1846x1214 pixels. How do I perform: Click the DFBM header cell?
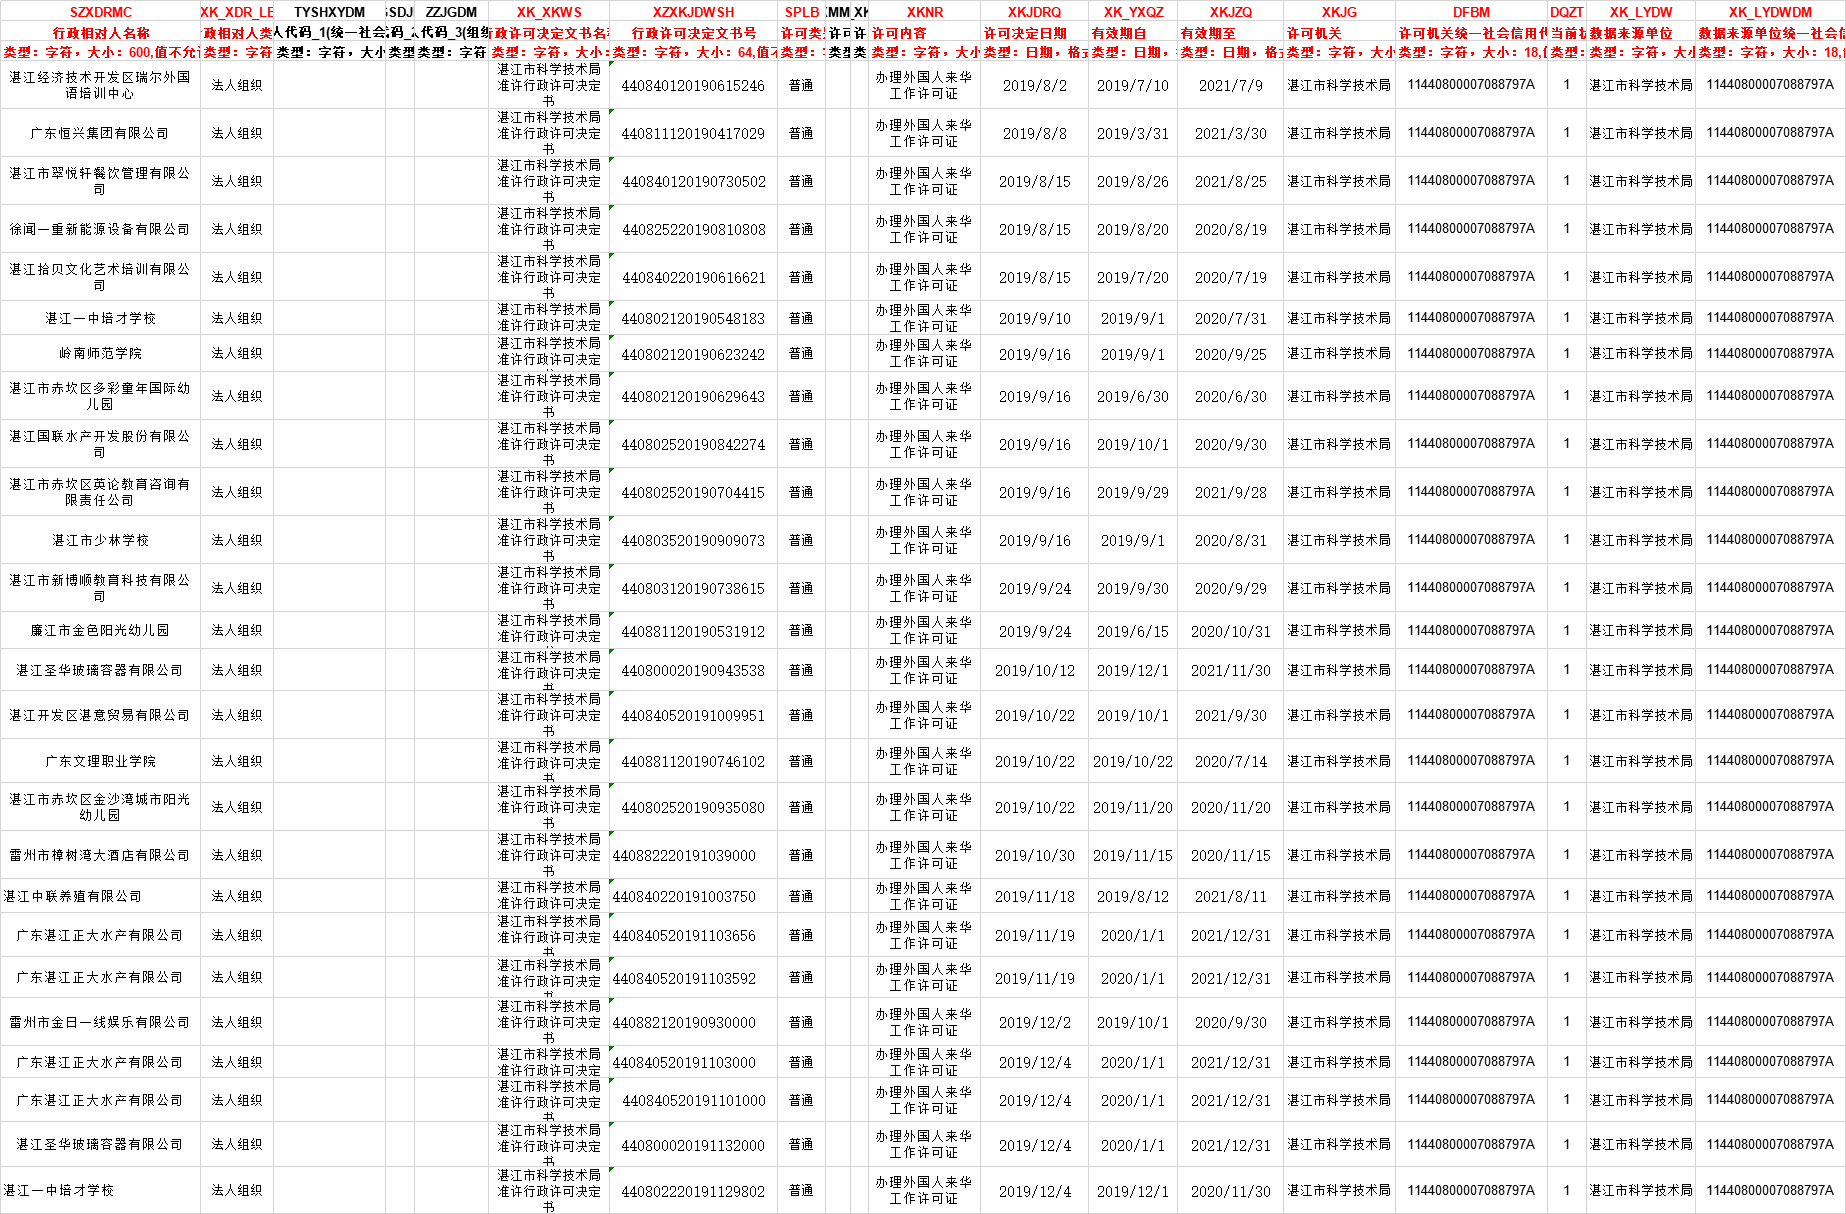1471,12
